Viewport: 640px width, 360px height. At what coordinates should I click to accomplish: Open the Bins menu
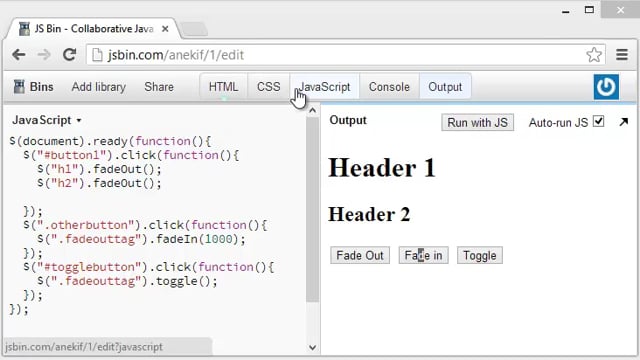[33, 87]
